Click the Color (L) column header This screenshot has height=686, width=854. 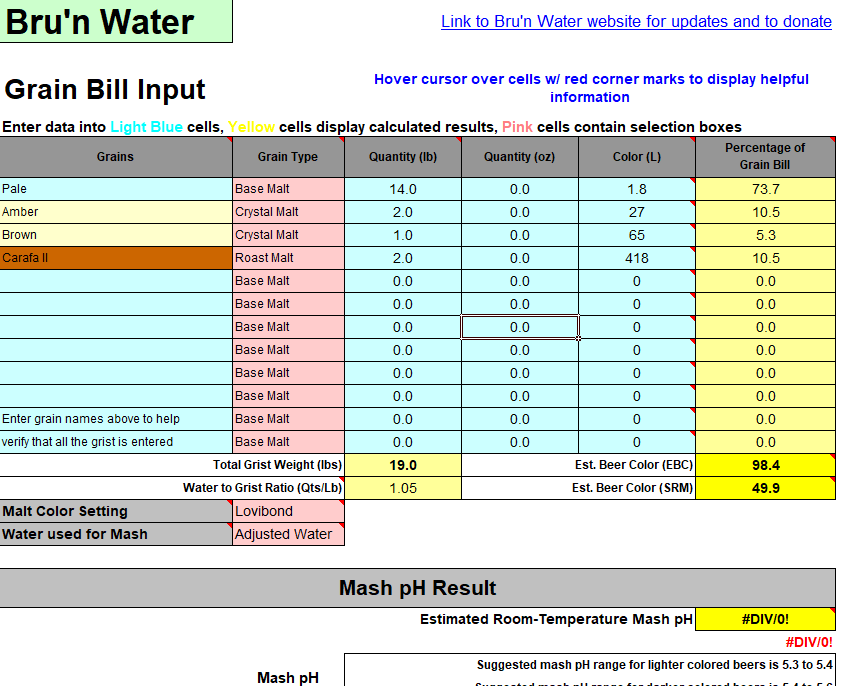(x=637, y=157)
